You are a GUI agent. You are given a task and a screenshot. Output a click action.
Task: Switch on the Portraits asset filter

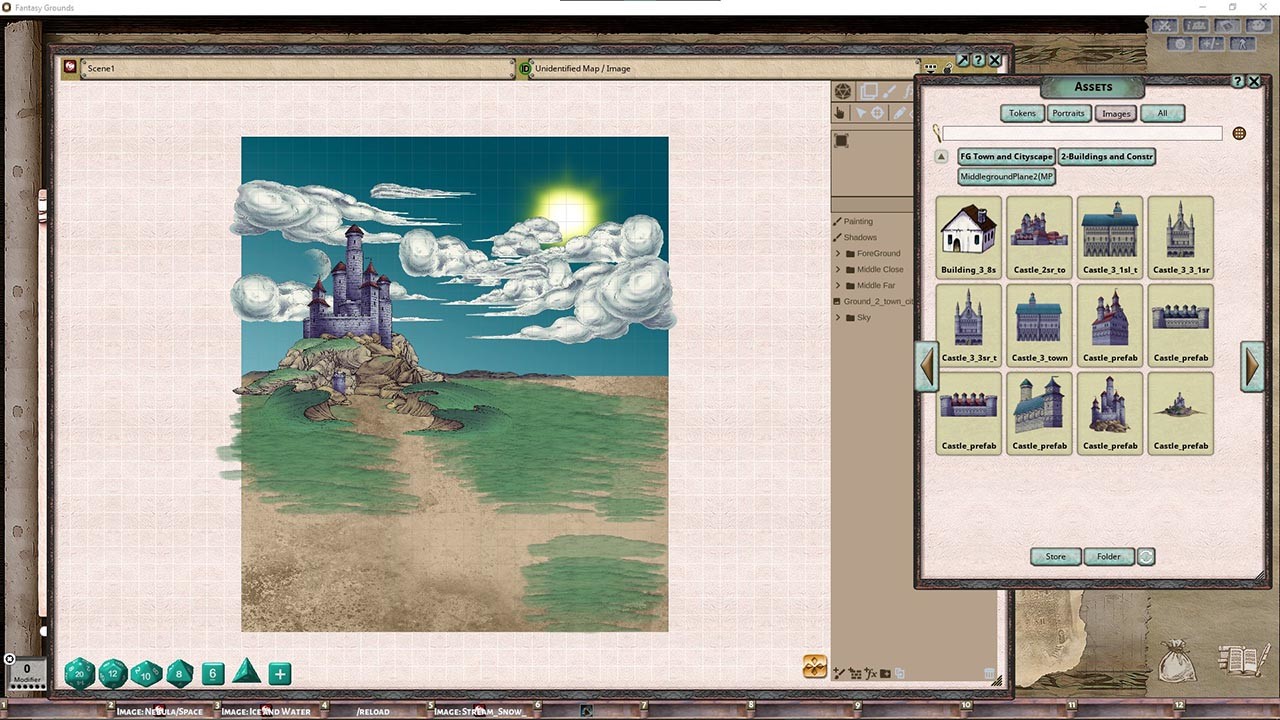(1068, 113)
